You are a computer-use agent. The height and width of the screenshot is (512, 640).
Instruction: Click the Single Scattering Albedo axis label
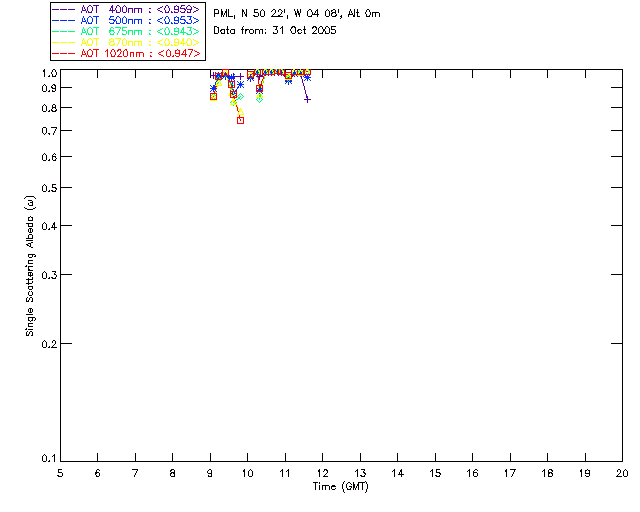[x=30, y=266]
